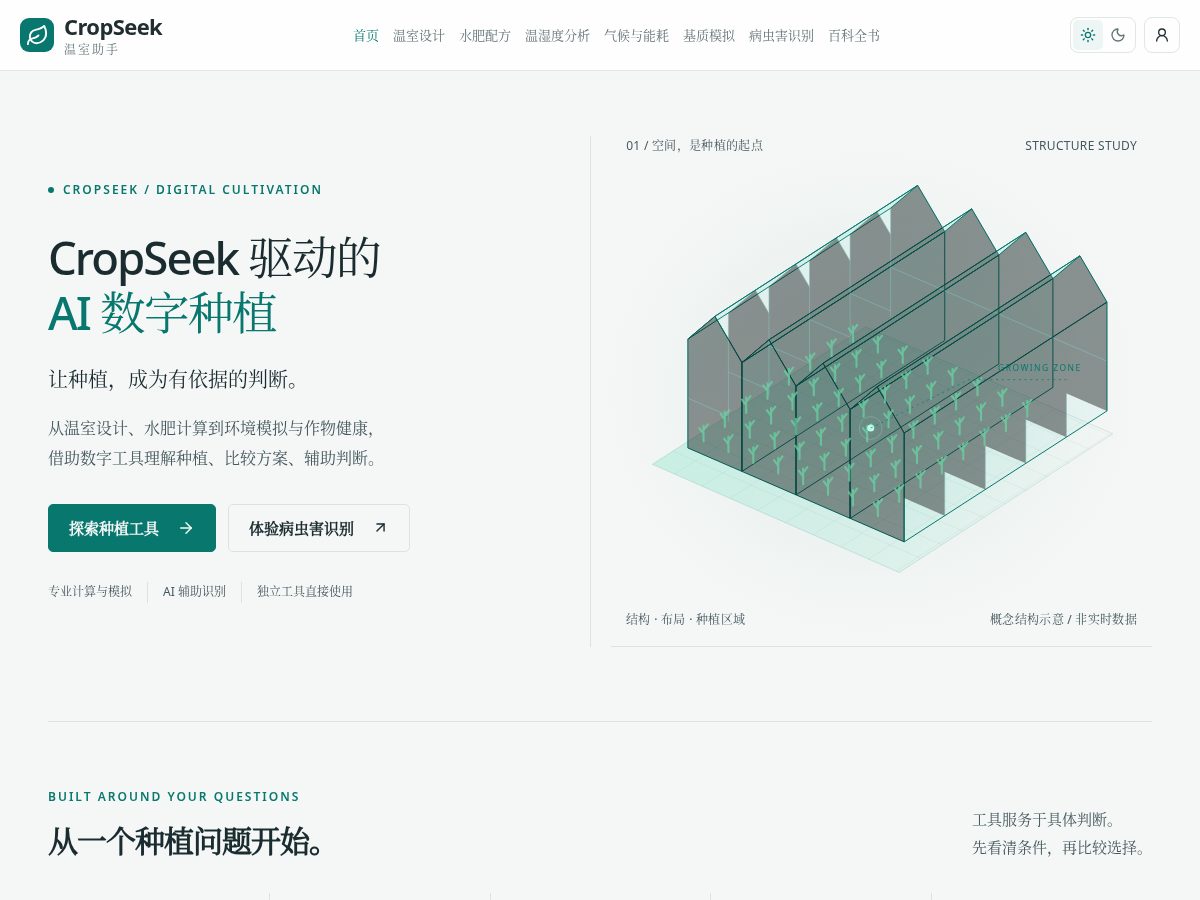Click the 专业计算与模拟 text
The image size is (1200, 900).
click(x=90, y=591)
